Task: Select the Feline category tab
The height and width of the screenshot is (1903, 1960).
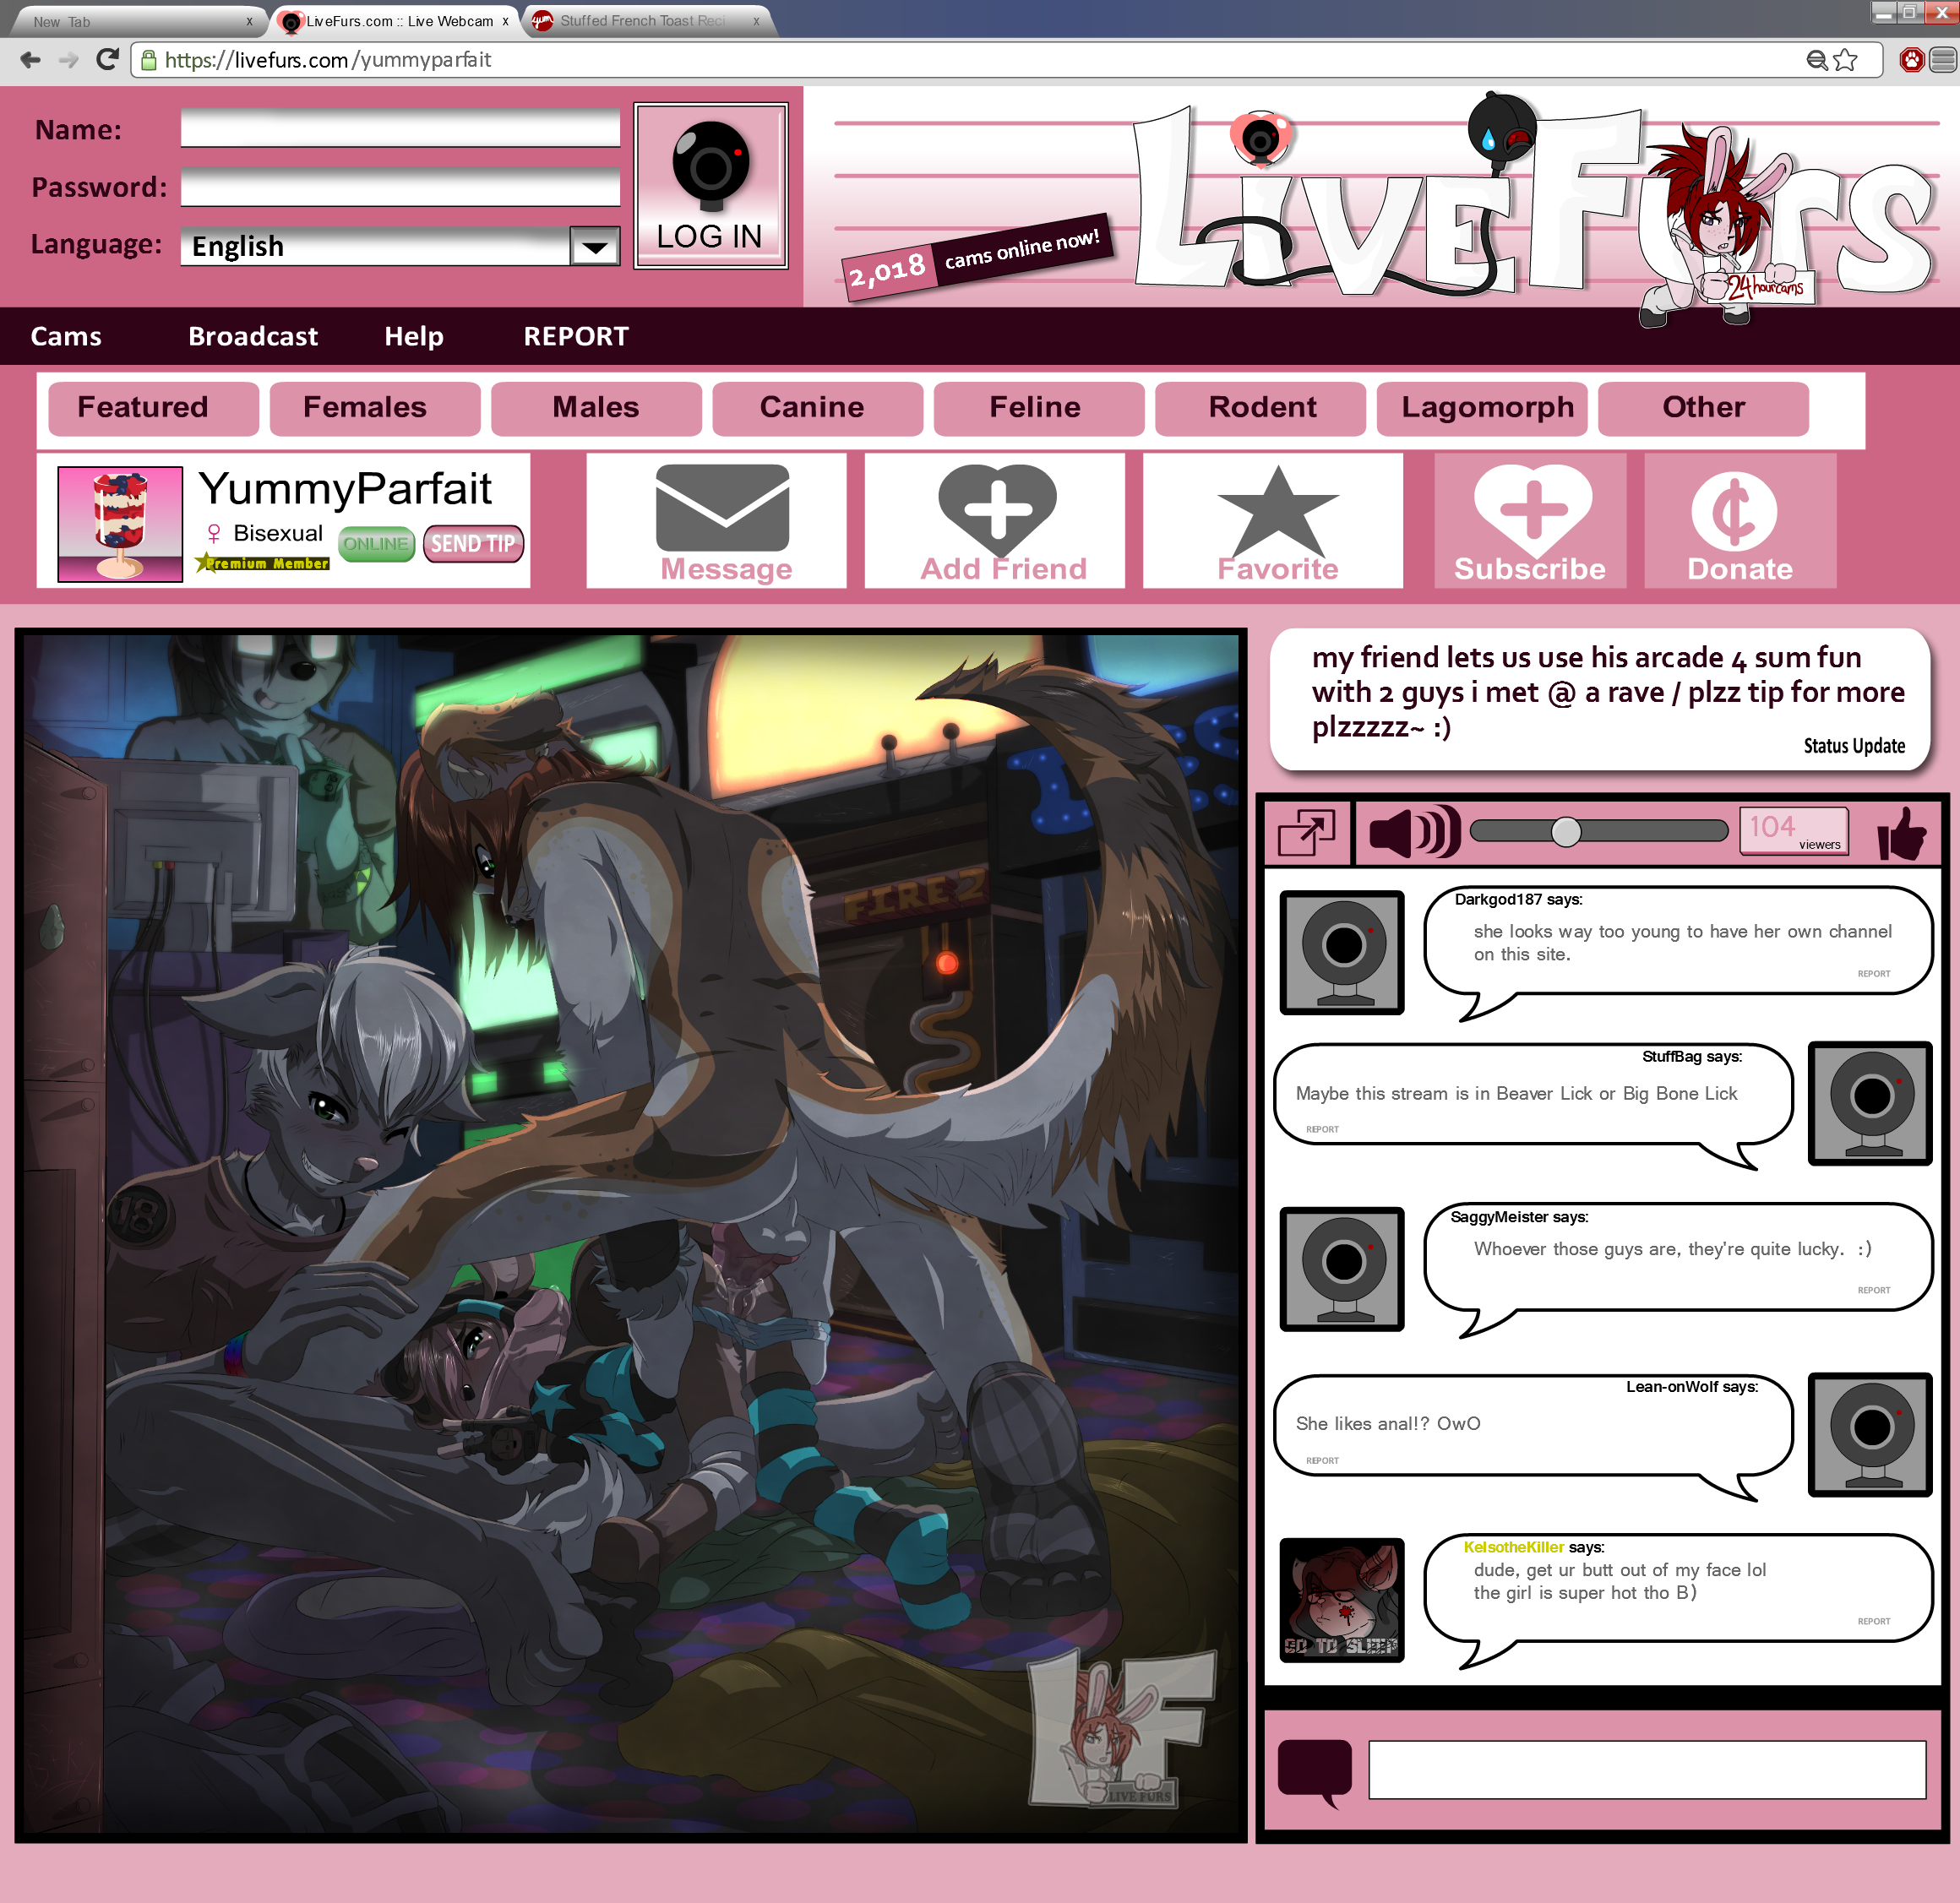Action: click(x=1035, y=407)
